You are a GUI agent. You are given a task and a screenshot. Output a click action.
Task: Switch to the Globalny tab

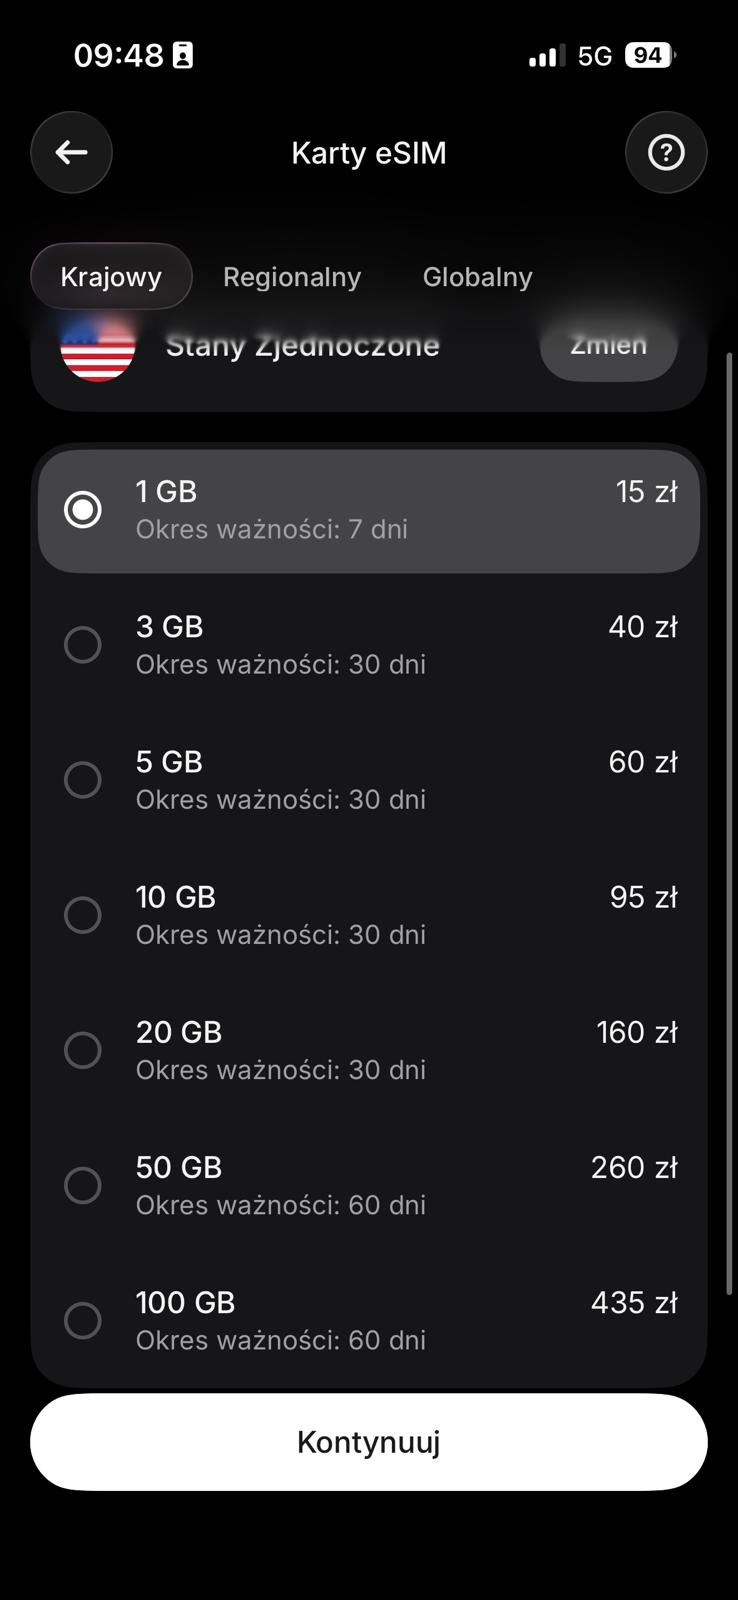click(477, 277)
